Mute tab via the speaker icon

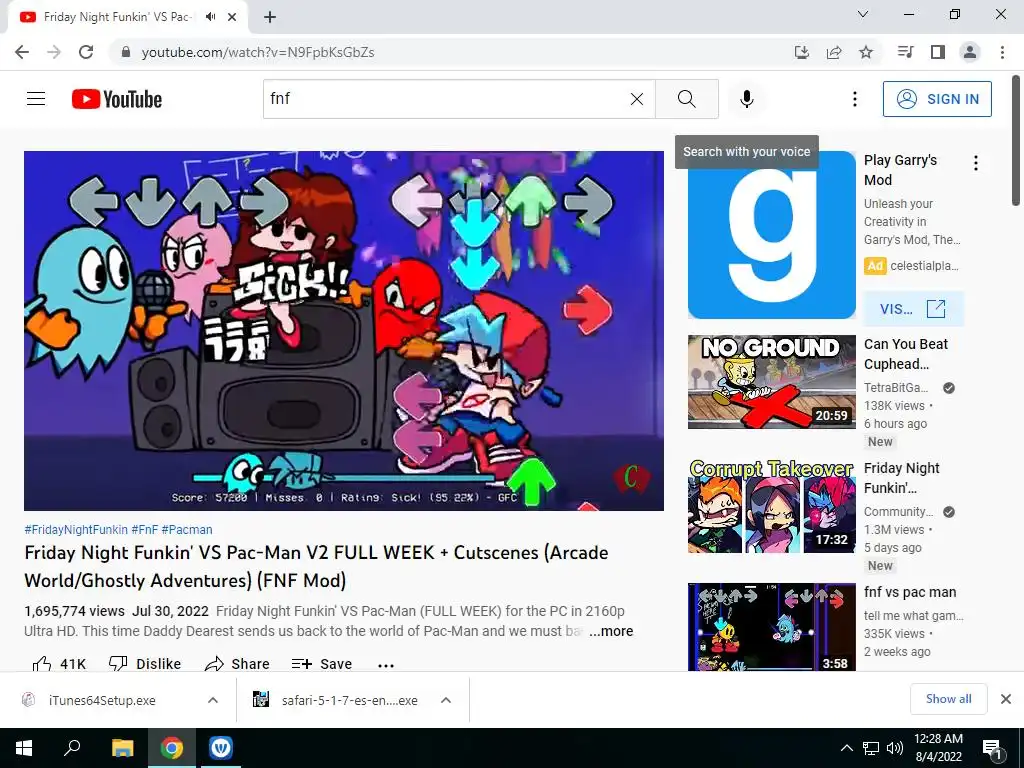click(210, 17)
